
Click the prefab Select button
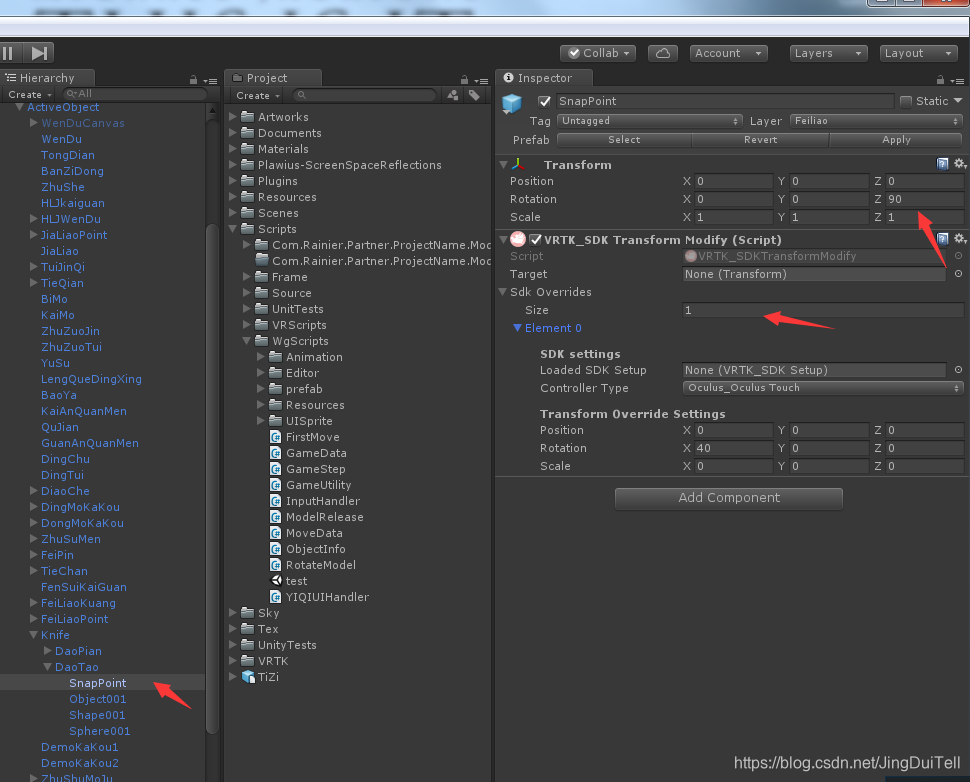(x=624, y=140)
